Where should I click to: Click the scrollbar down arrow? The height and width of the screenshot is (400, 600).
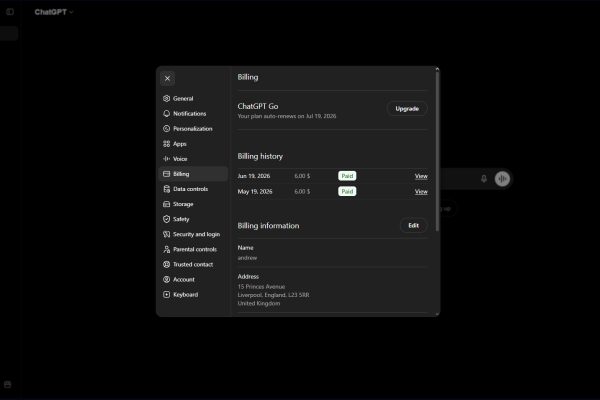click(x=437, y=314)
